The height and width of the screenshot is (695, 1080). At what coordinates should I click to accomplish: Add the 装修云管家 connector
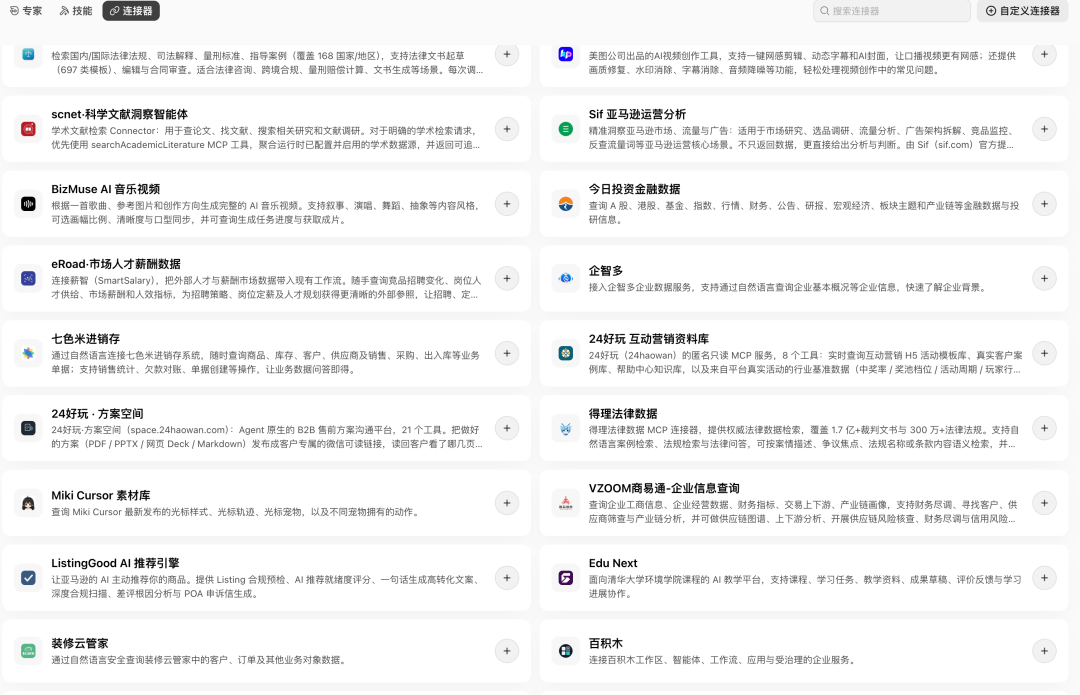(507, 651)
